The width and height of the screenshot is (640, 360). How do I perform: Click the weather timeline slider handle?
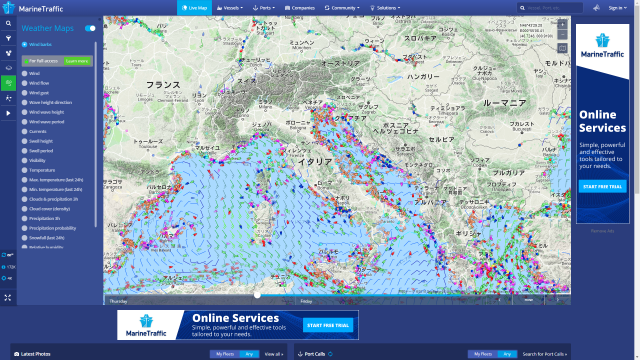tap(257, 295)
